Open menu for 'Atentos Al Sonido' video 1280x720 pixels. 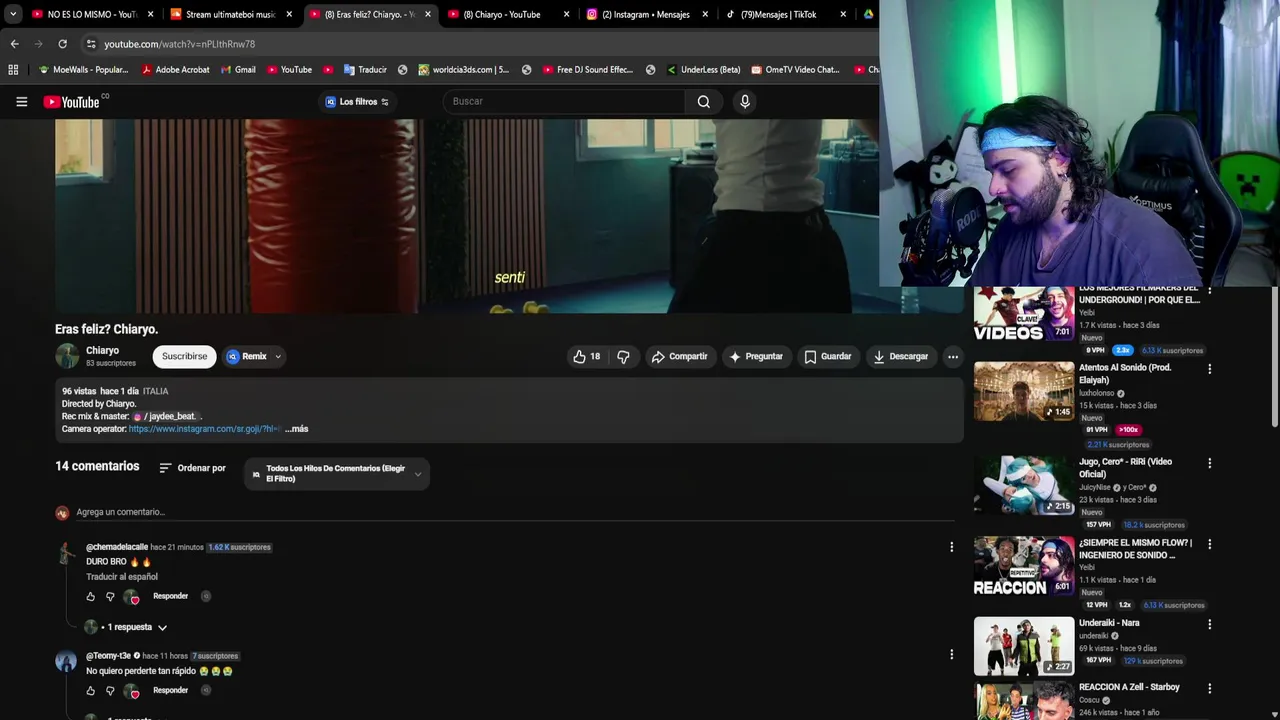(1209, 369)
